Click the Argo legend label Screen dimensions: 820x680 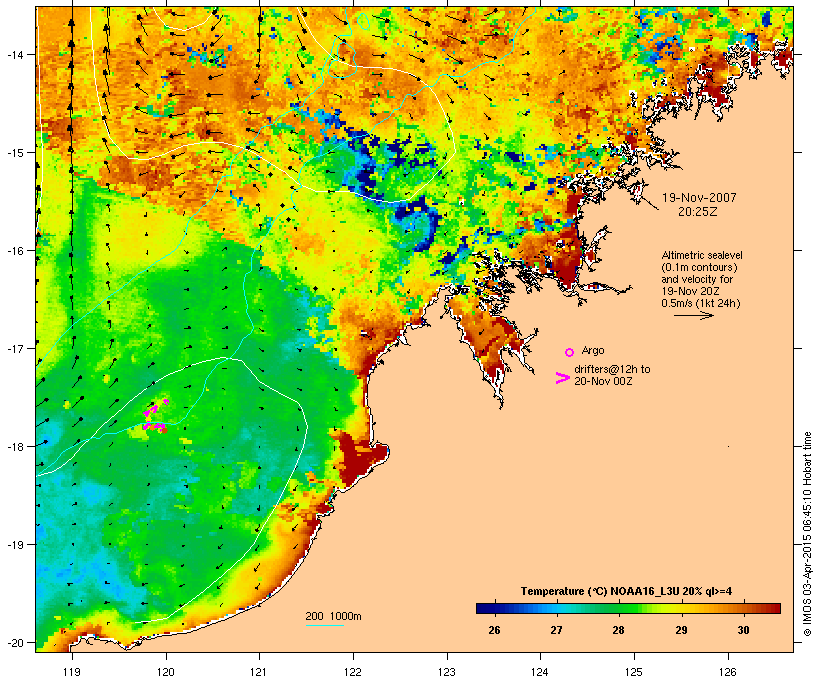593,350
